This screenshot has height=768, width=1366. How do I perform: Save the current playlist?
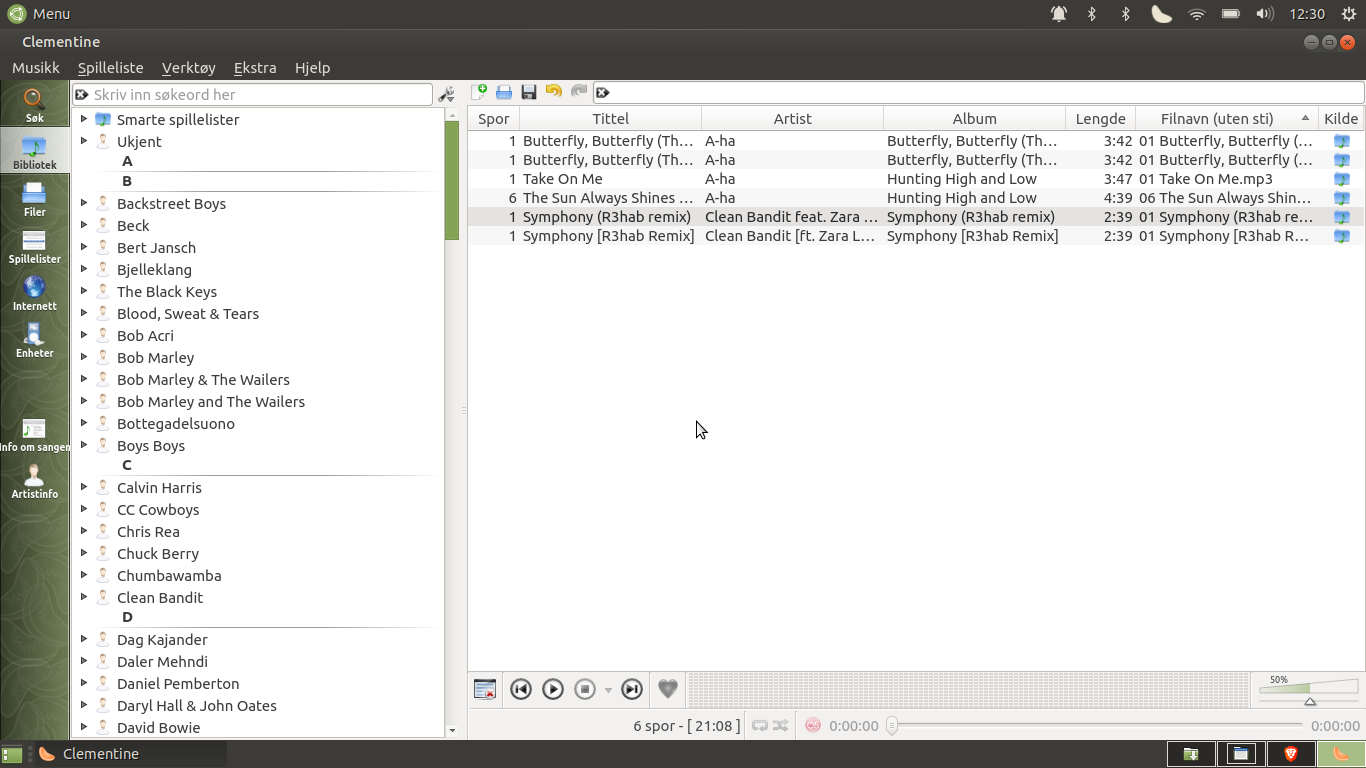click(x=529, y=91)
